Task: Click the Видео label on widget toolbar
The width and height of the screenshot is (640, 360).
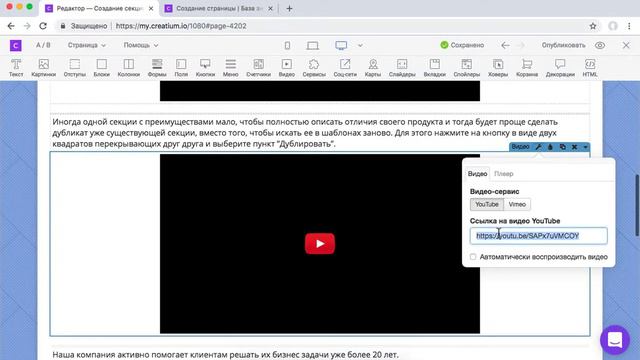Action: point(520,147)
